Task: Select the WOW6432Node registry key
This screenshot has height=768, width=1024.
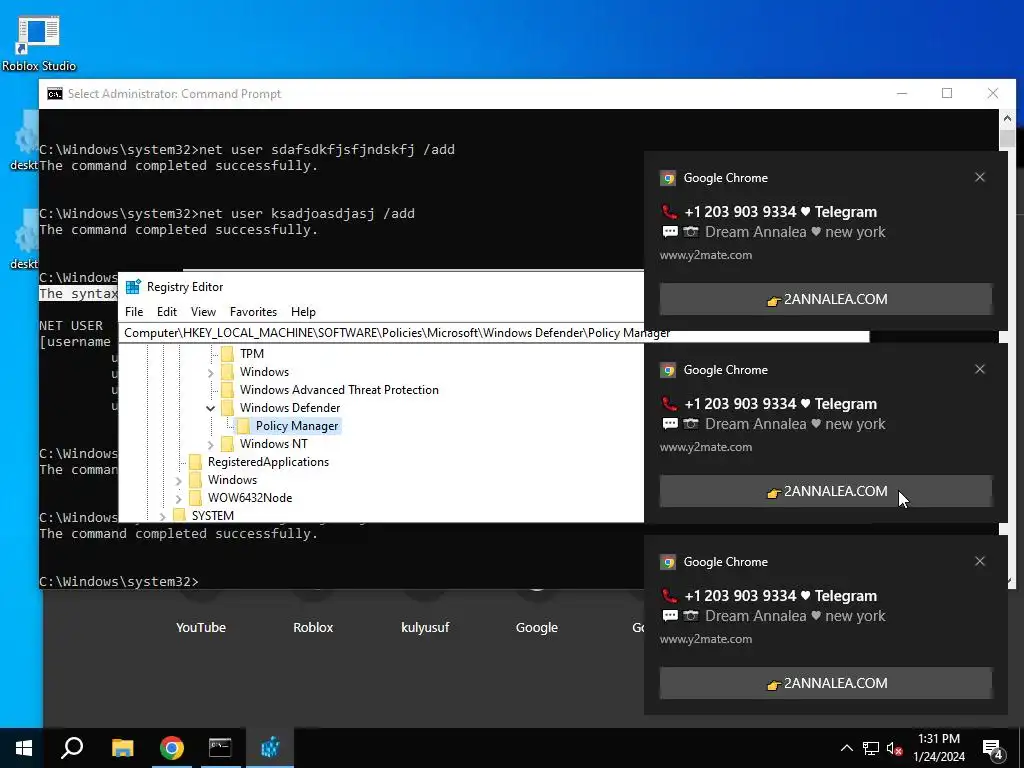Action: [249, 498]
